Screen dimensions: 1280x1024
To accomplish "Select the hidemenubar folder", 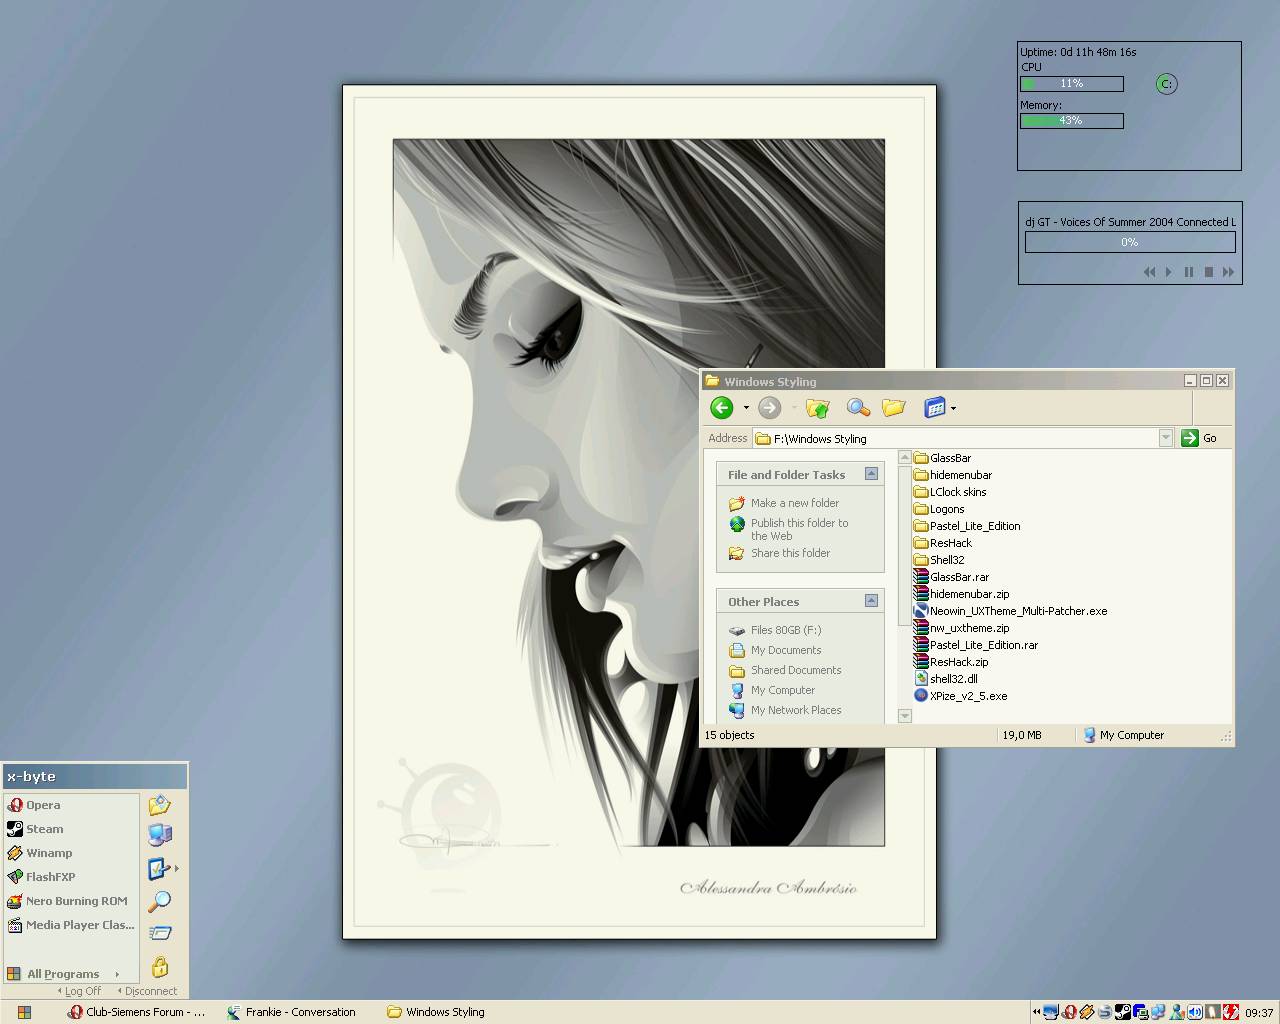I will [x=953, y=475].
